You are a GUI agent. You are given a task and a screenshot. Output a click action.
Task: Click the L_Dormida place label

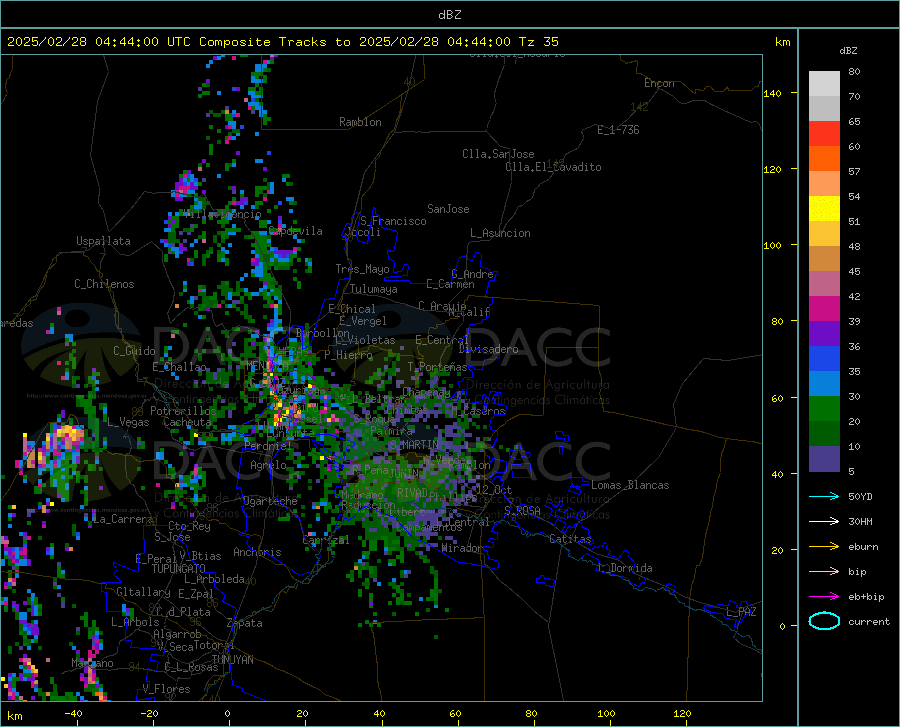pos(625,568)
